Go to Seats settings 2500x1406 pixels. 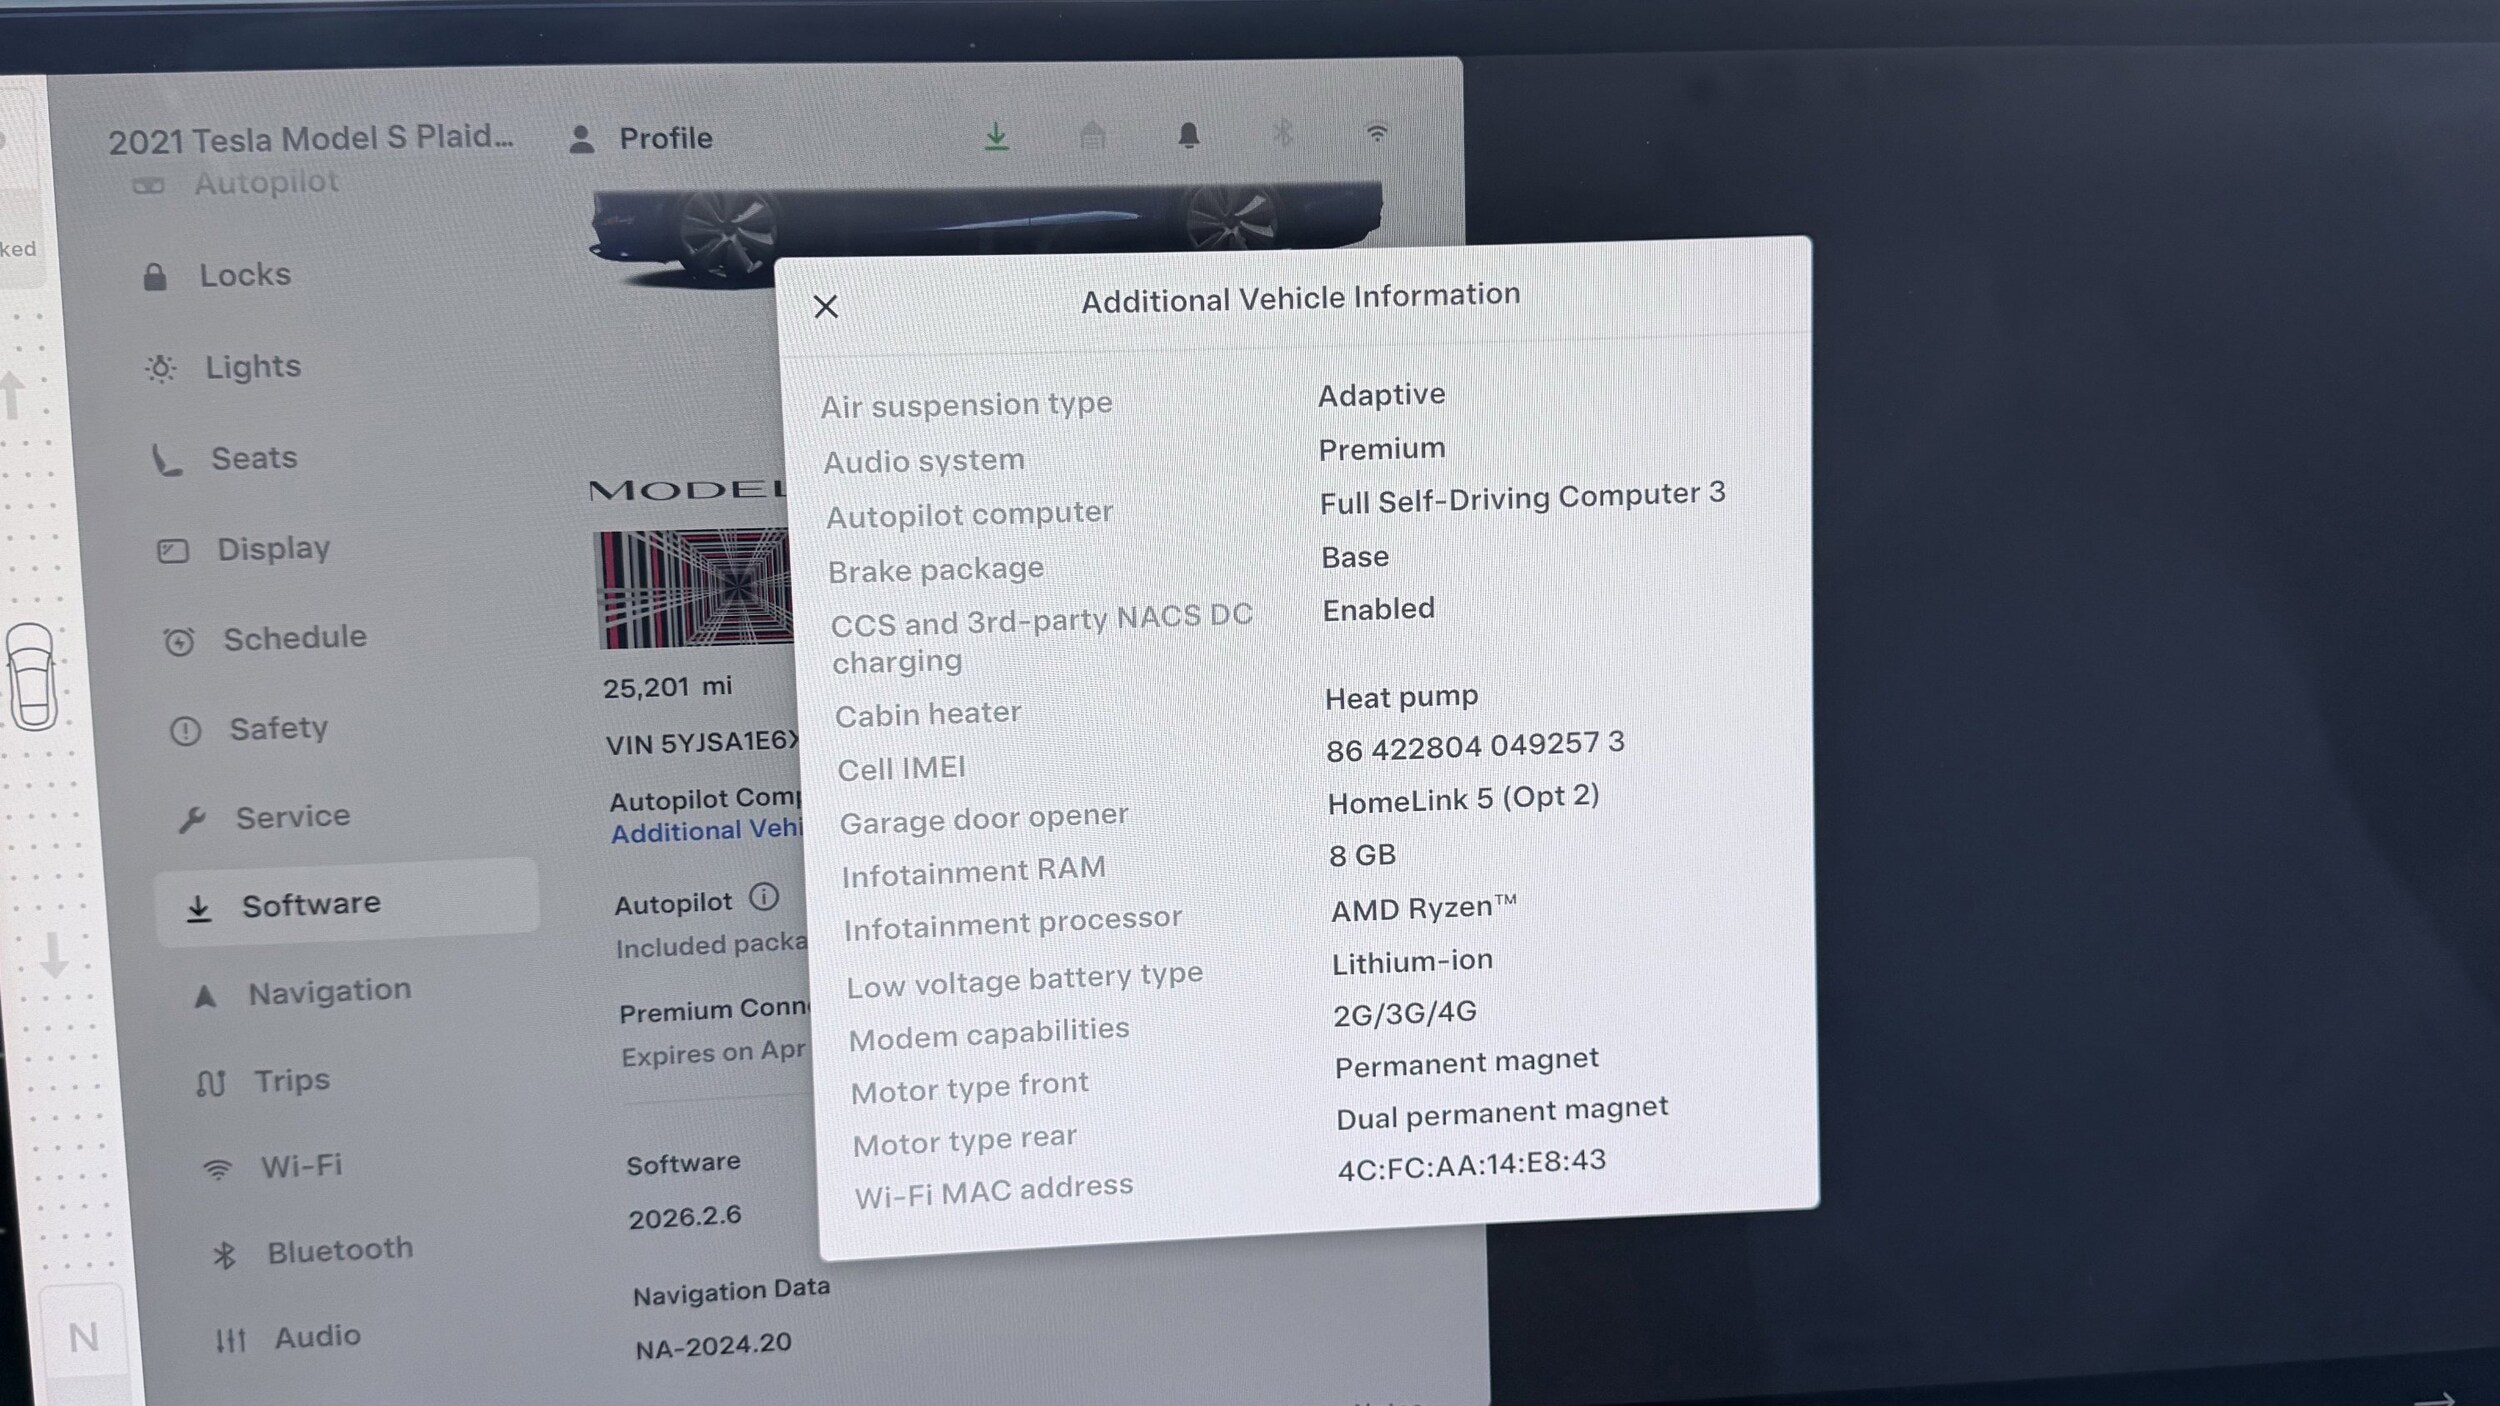254,458
